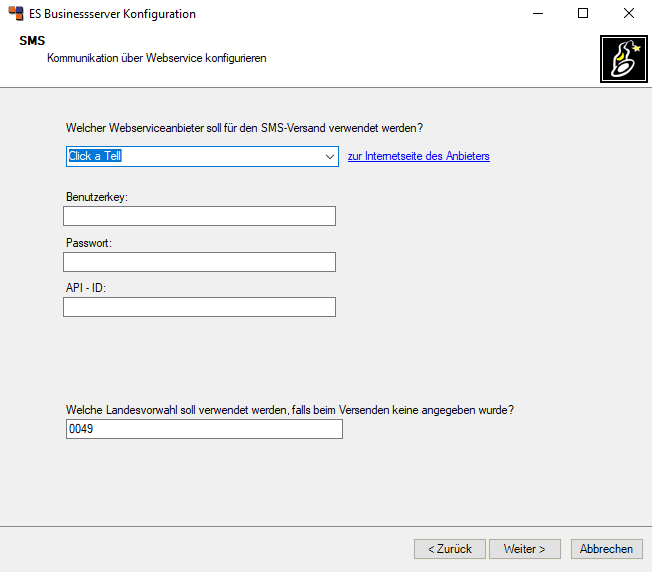This screenshot has width=652, height=572.
Task: Click the Passwort label text
Action: pyautogui.click(x=88, y=243)
